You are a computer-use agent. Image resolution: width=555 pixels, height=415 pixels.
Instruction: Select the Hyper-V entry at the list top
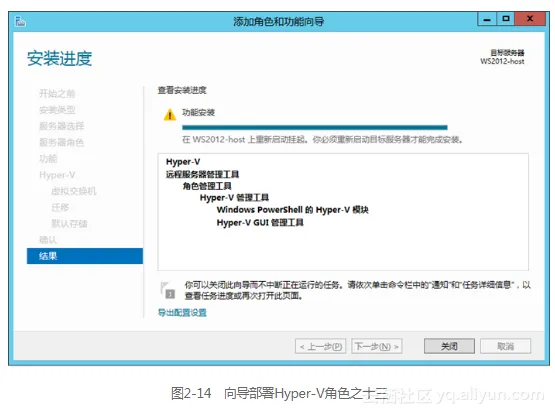(x=183, y=162)
